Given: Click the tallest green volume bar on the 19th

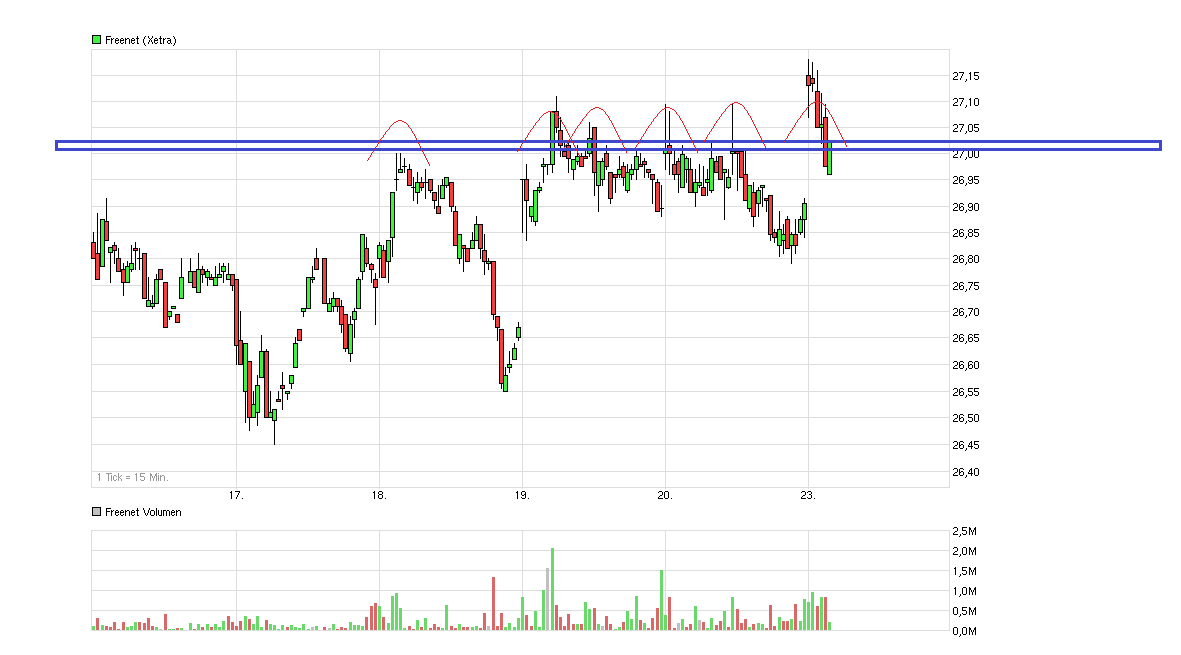Looking at the screenshot, I should [x=552, y=589].
